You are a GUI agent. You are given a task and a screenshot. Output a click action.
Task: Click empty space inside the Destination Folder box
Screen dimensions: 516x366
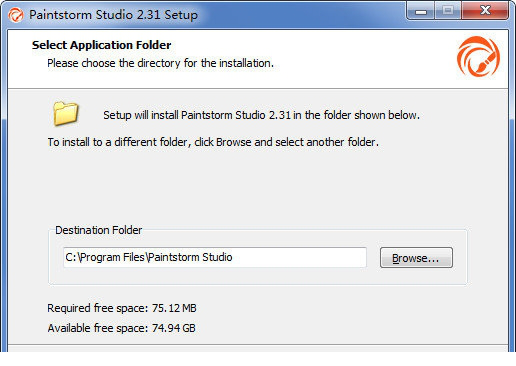tap(258, 276)
